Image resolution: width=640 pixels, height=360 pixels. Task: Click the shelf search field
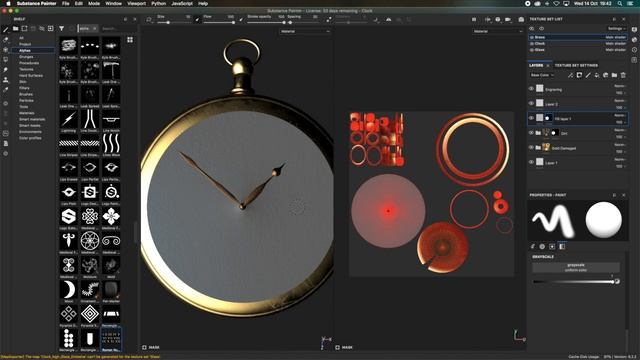coord(118,29)
